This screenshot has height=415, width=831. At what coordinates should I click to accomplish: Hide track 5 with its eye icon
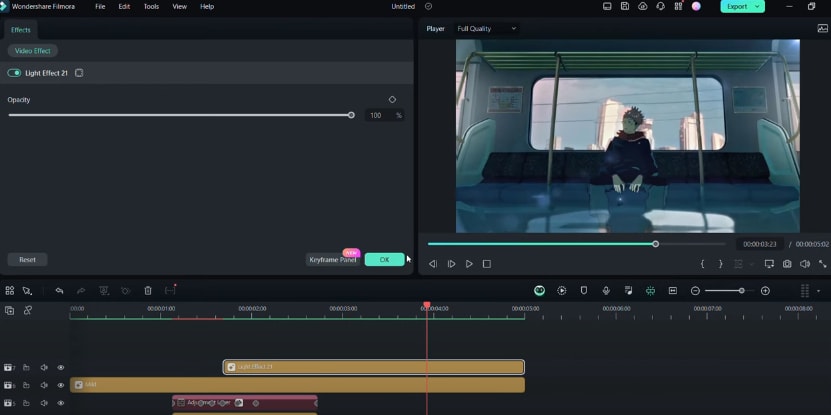61,403
